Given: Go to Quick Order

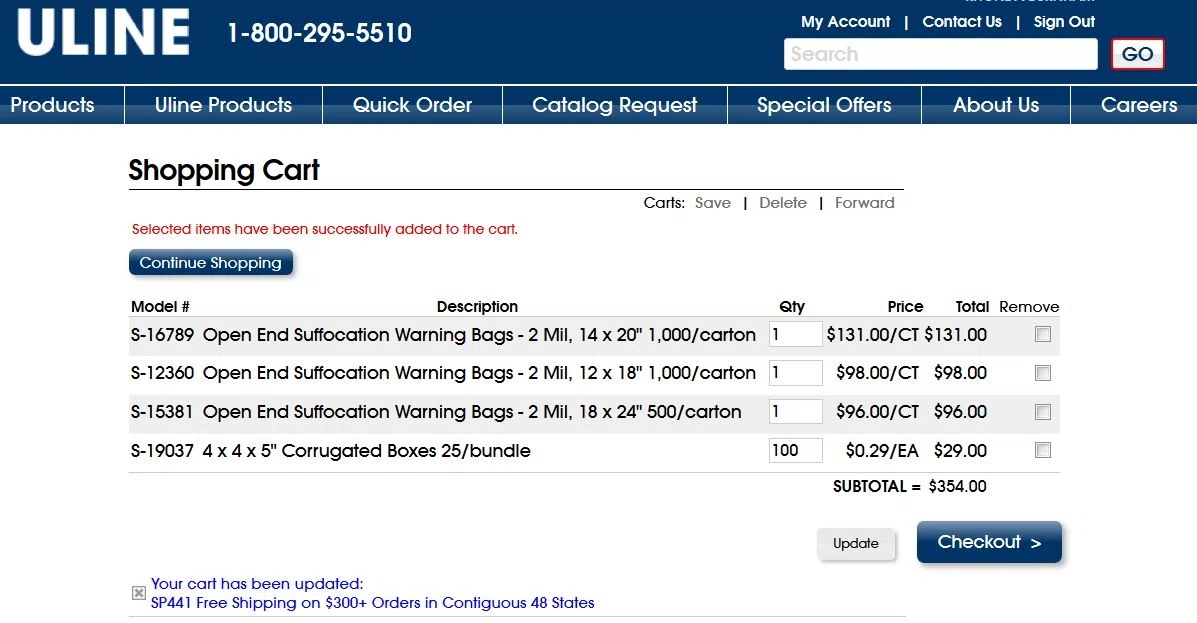Looking at the screenshot, I should [412, 105].
